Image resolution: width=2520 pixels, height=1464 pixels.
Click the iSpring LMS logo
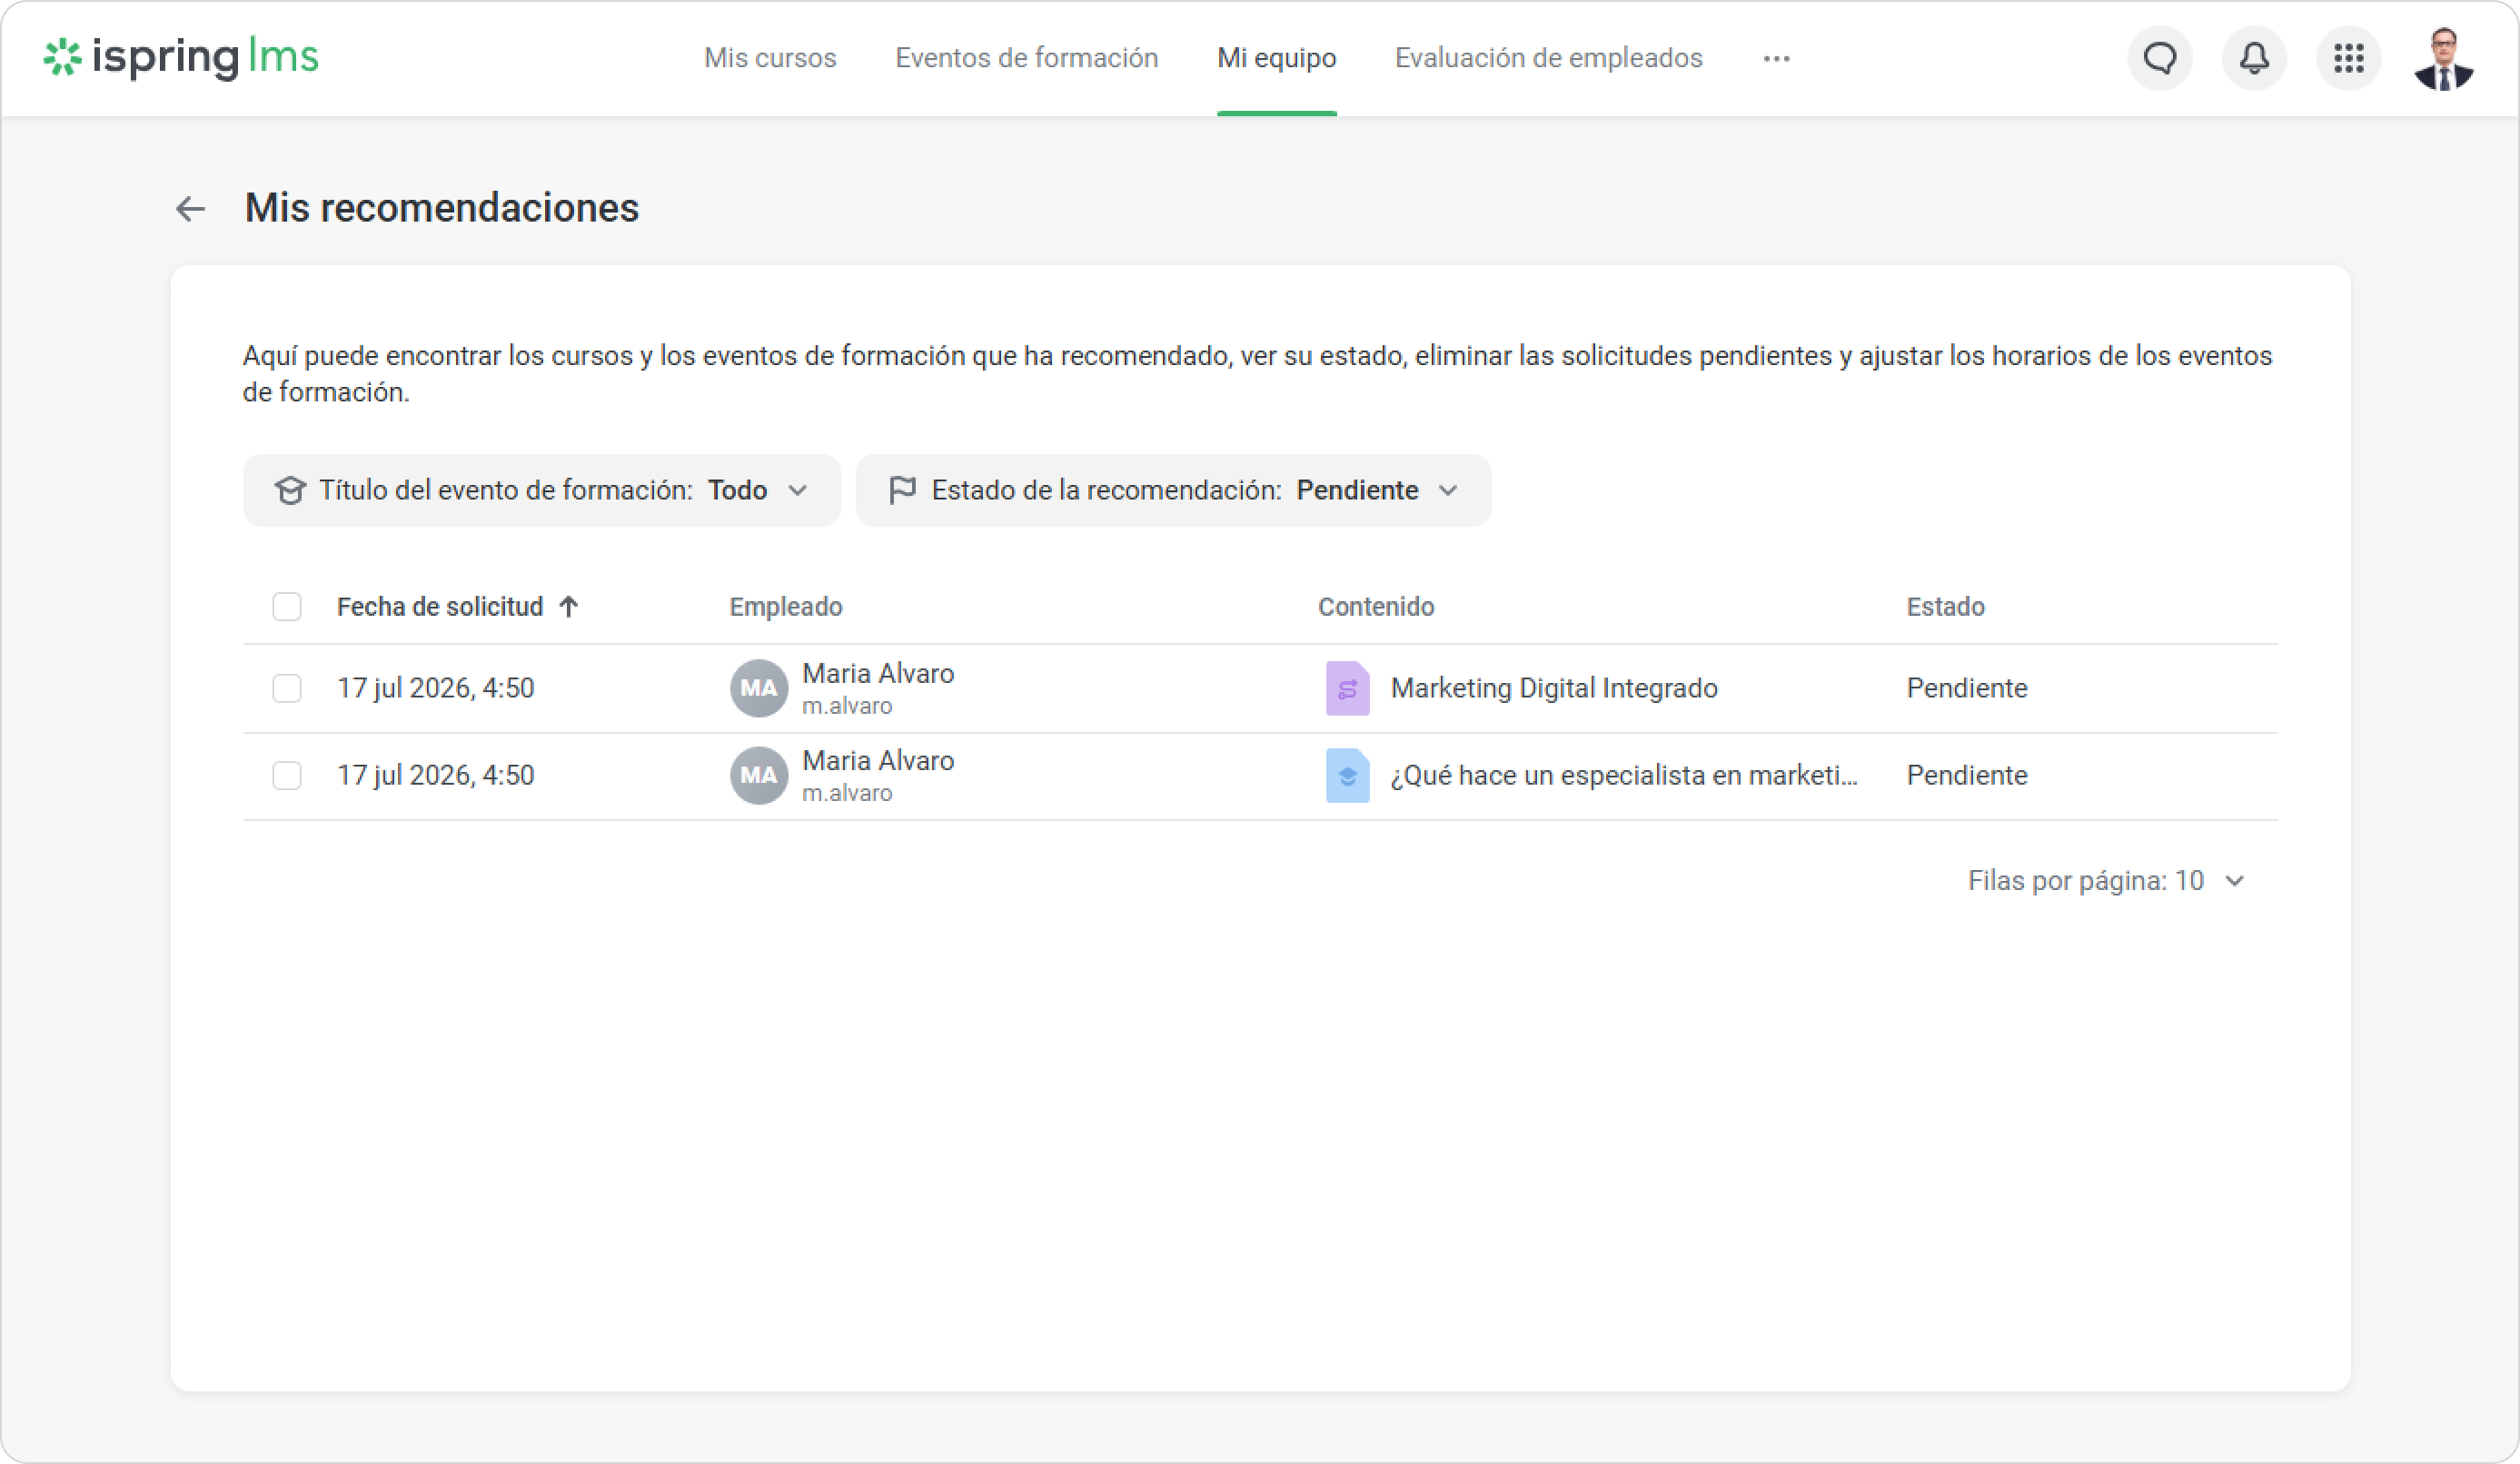pos(181,57)
